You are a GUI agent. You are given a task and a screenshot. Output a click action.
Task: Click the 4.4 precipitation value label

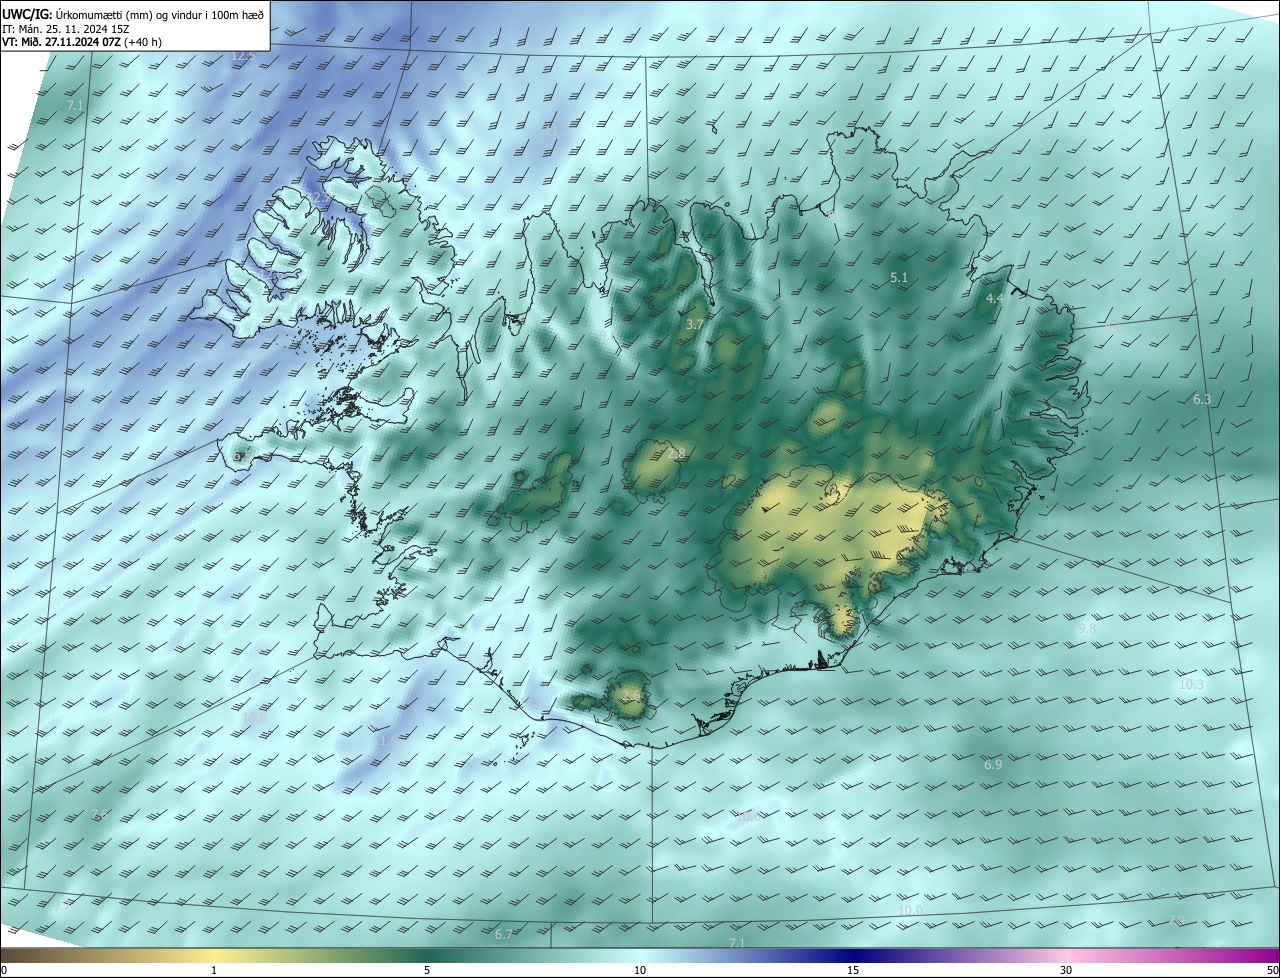click(994, 299)
